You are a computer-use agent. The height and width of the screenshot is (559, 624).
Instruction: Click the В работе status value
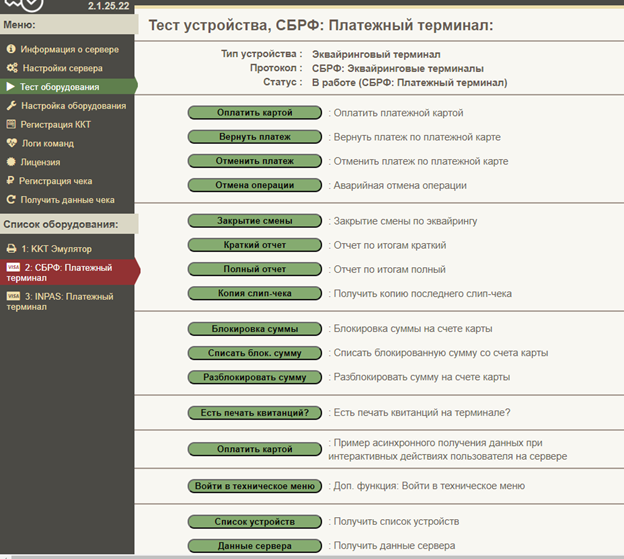[410, 83]
